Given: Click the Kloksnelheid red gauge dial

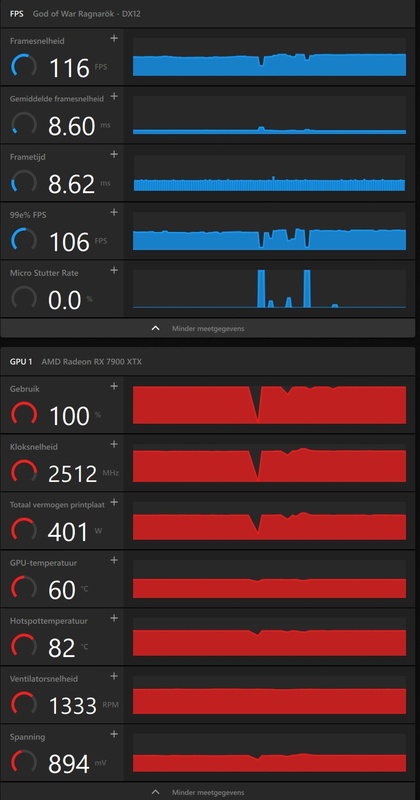Looking at the screenshot, I should (x=23, y=473).
